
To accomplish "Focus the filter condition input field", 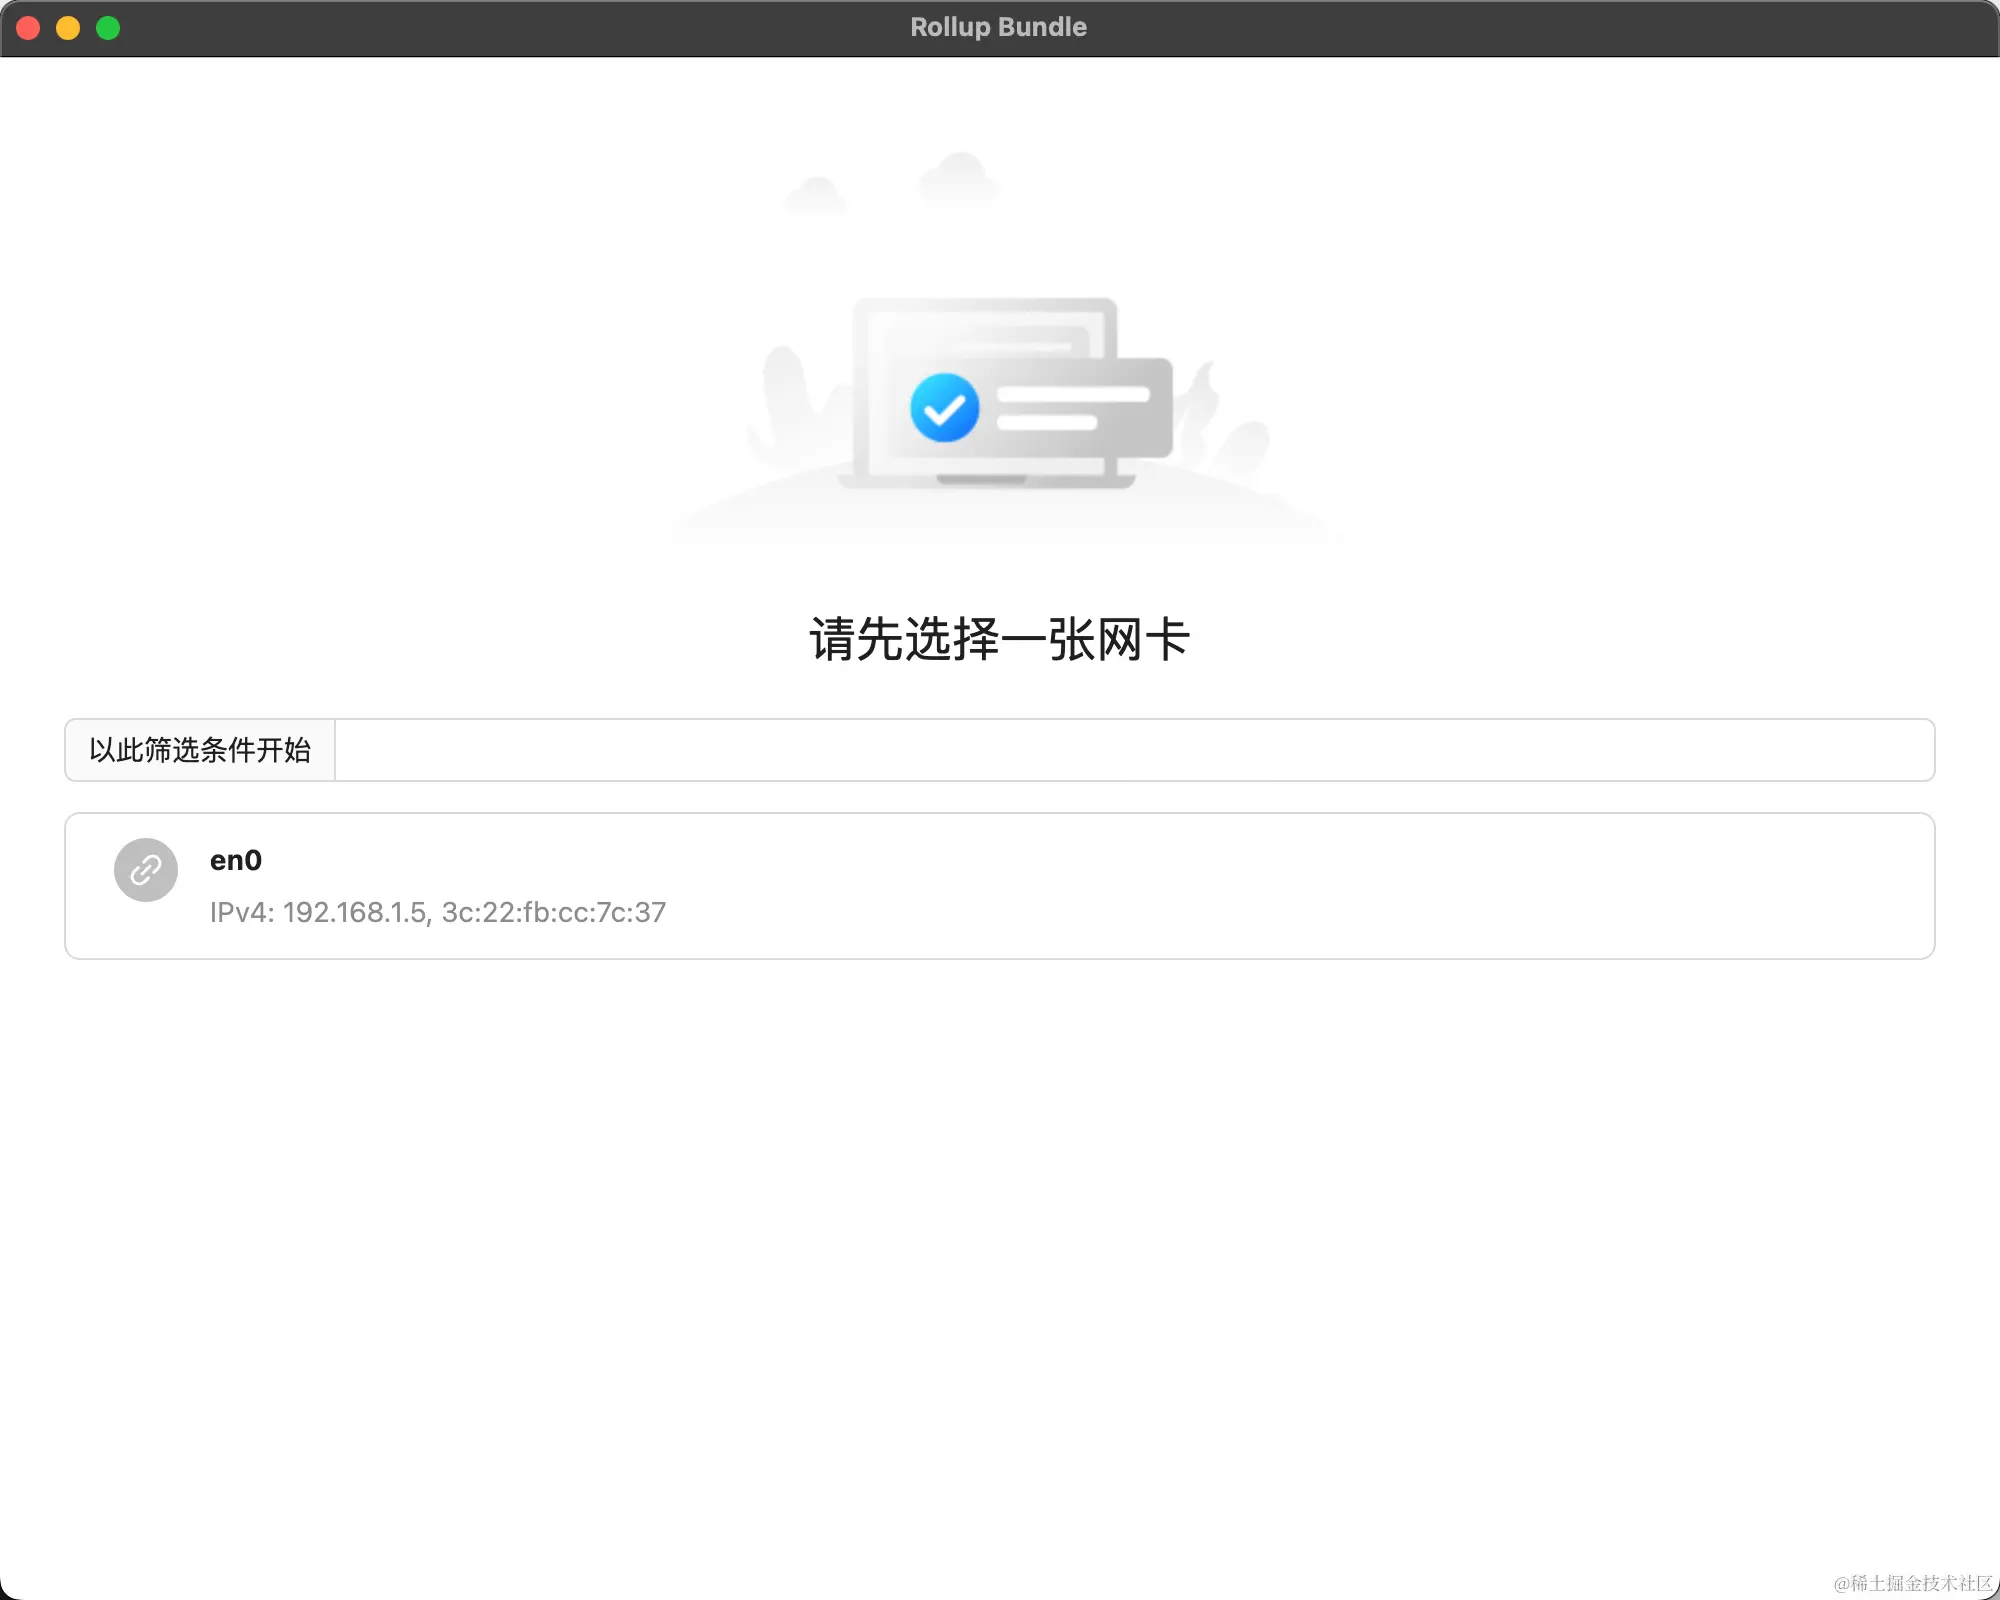I will click(x=1133, y=750).
